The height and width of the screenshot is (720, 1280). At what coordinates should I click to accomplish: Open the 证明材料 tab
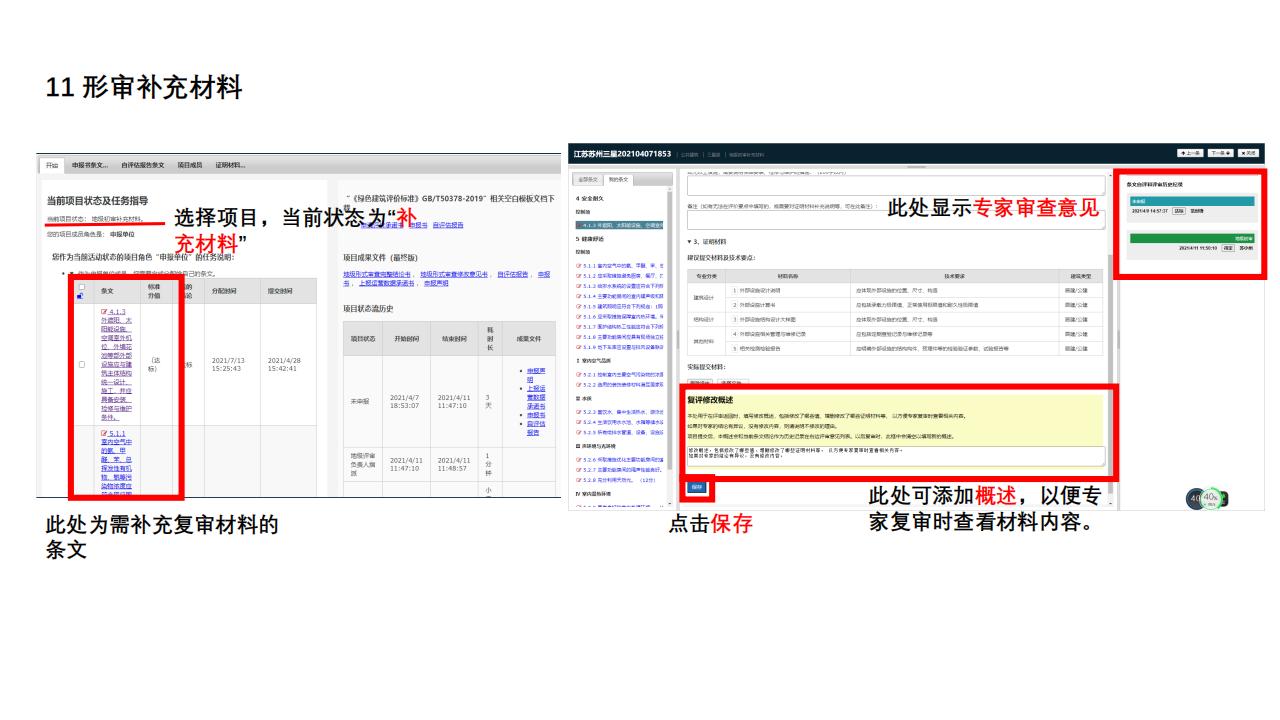click(x=230, y=165)
